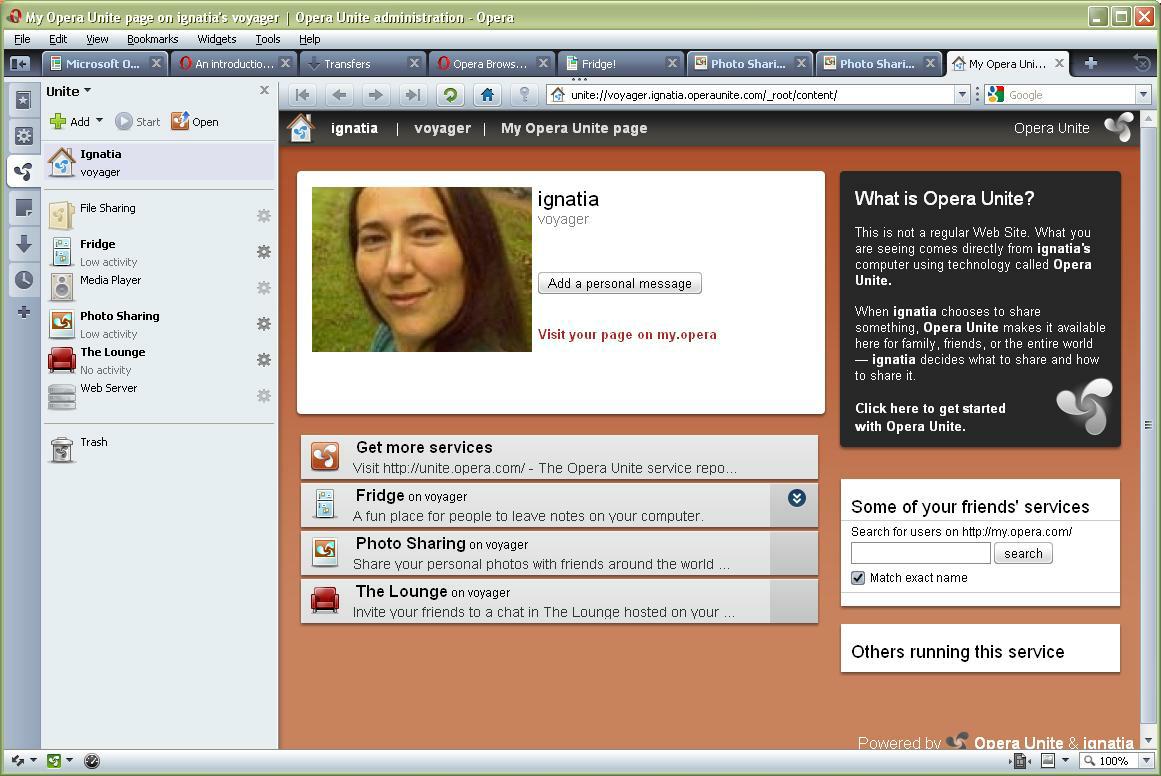Go to Home page icon
Screen dimensions: 1161x776
487,95
